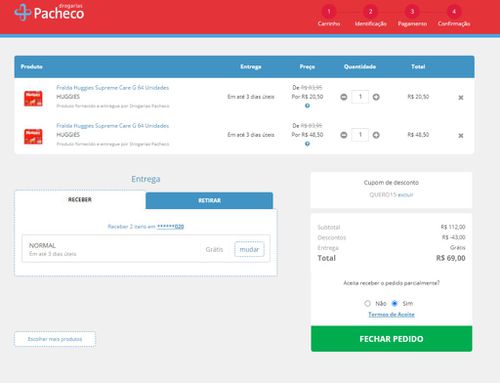Click excluir to remove coupon QUERO15

tap(405, 195)
